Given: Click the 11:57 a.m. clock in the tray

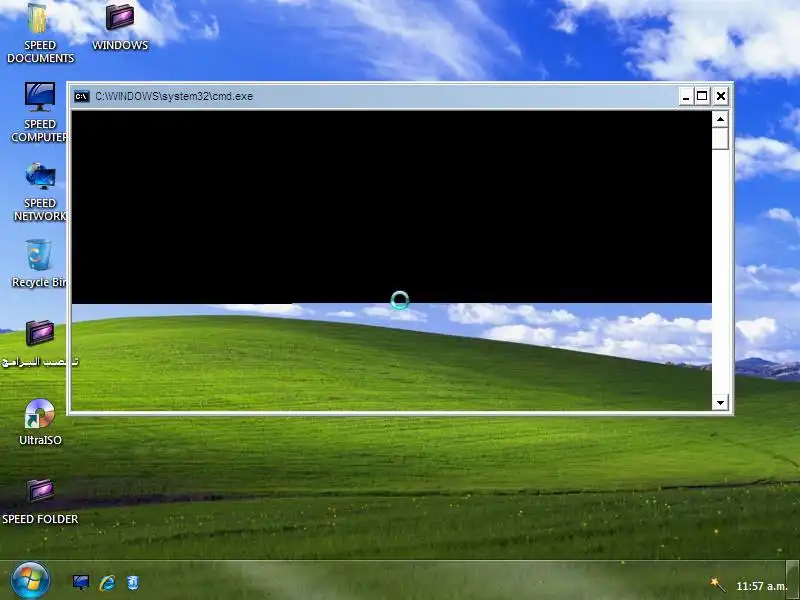Looking at the screenshot, I should click(761, 586).
